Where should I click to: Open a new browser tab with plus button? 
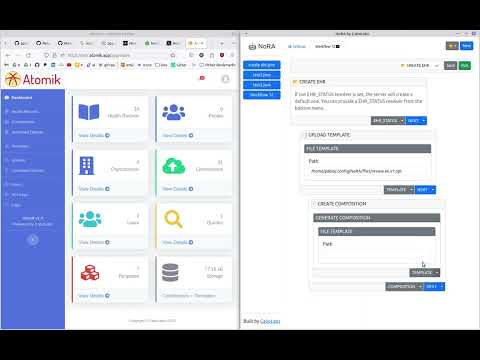point(222,43)
